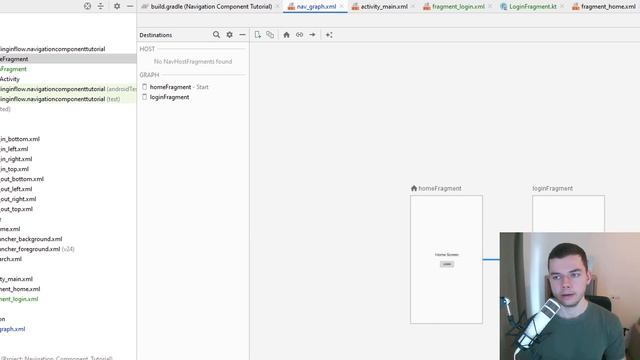Select the out_bottom.xml animation file
The image size is (640, 360).
pos(22,179)
